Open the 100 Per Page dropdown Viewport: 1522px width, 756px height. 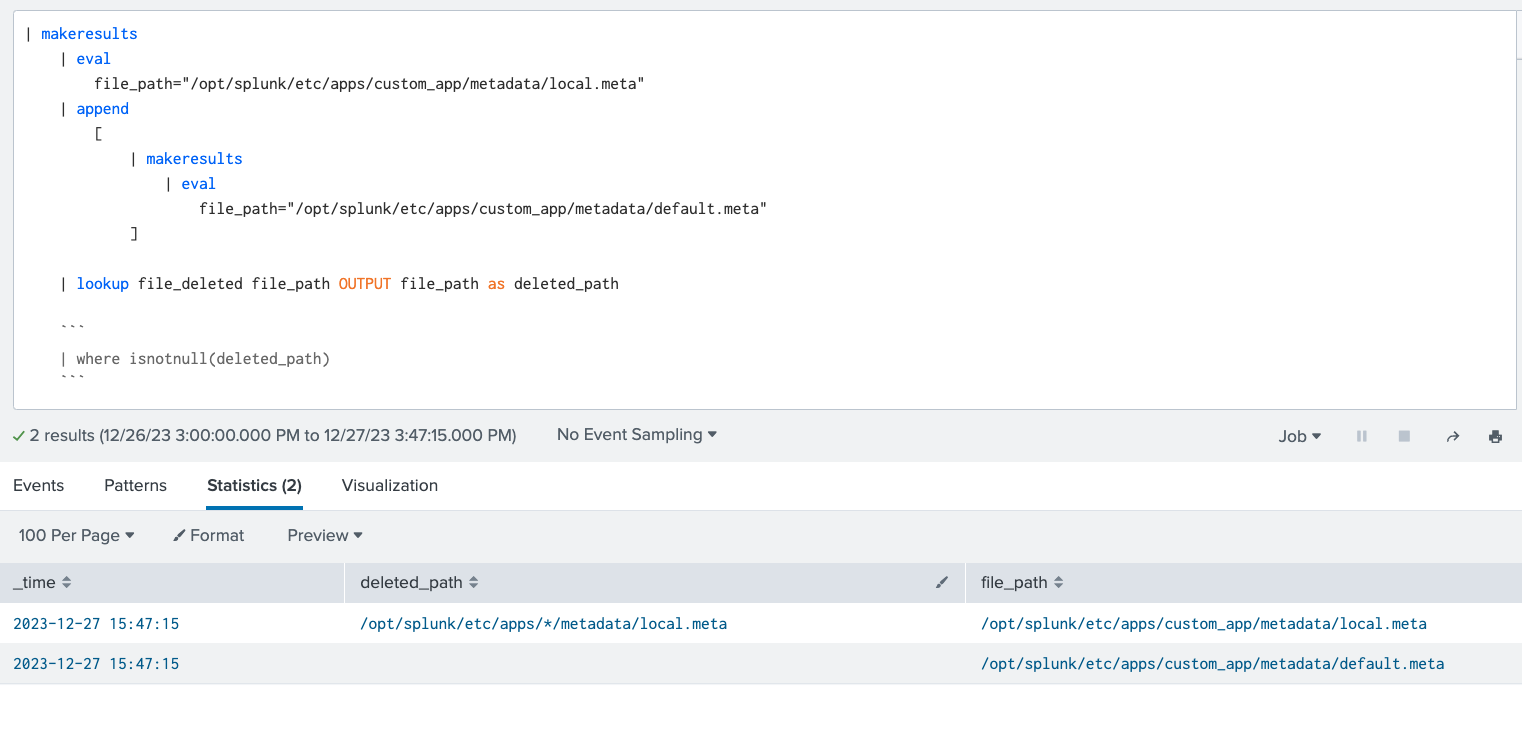tap(75, 535)
